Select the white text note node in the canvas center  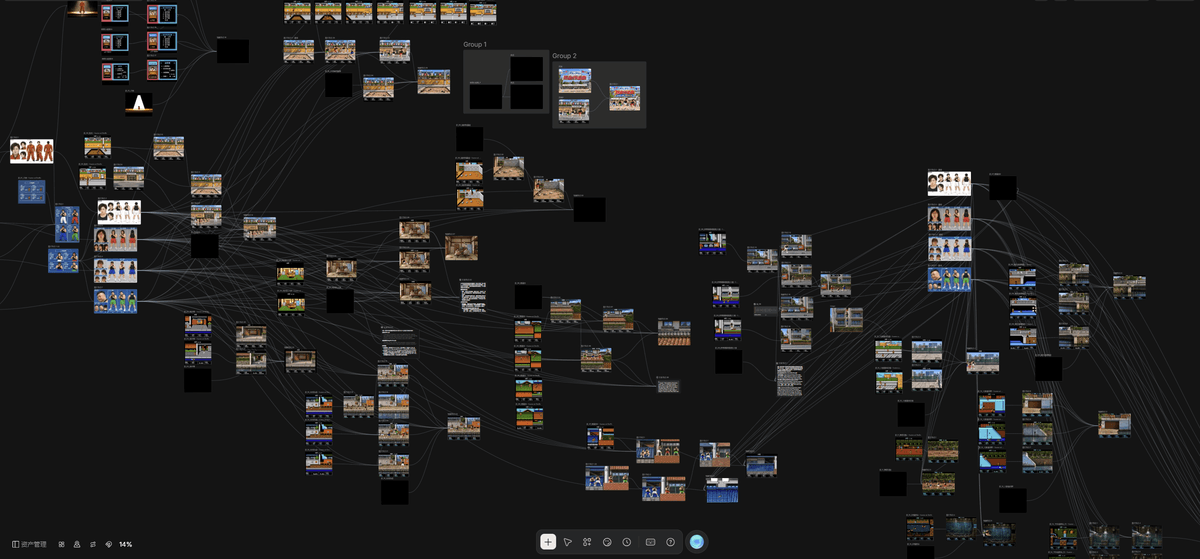(471, 296)
